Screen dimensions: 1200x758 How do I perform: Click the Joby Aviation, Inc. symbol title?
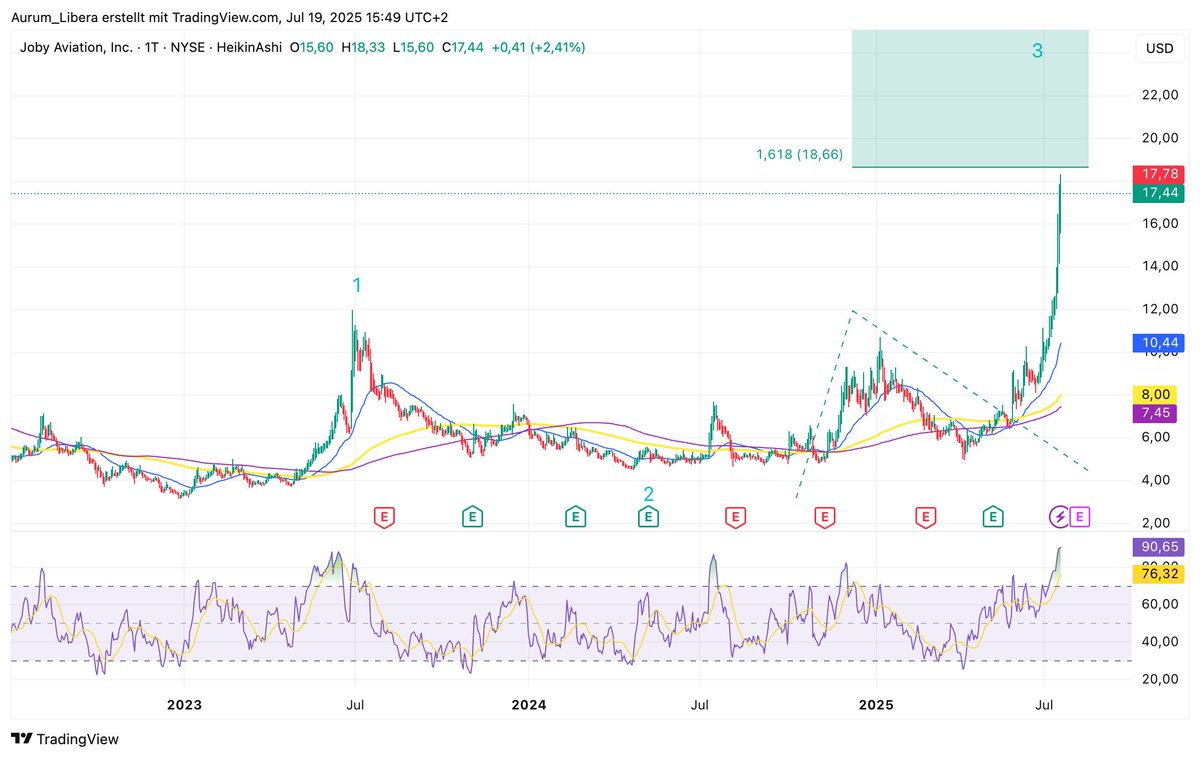[77, 47]
